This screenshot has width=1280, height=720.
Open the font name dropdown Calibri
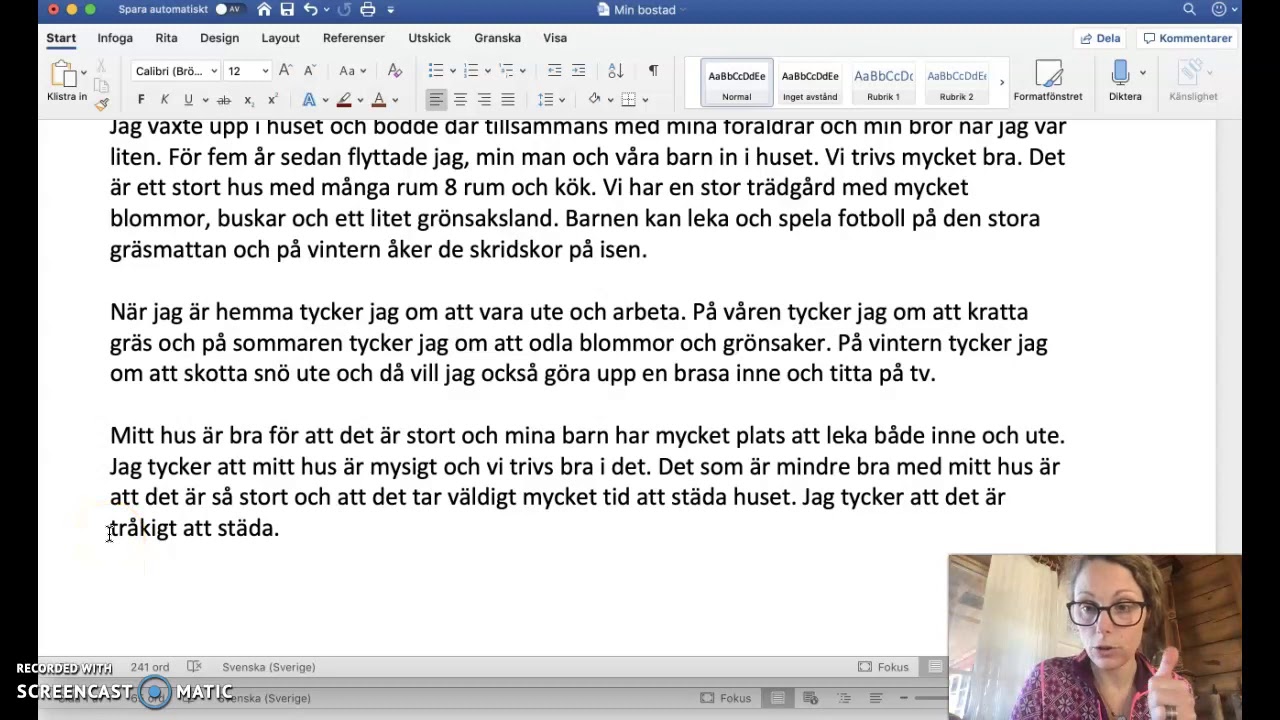[213, 71]
